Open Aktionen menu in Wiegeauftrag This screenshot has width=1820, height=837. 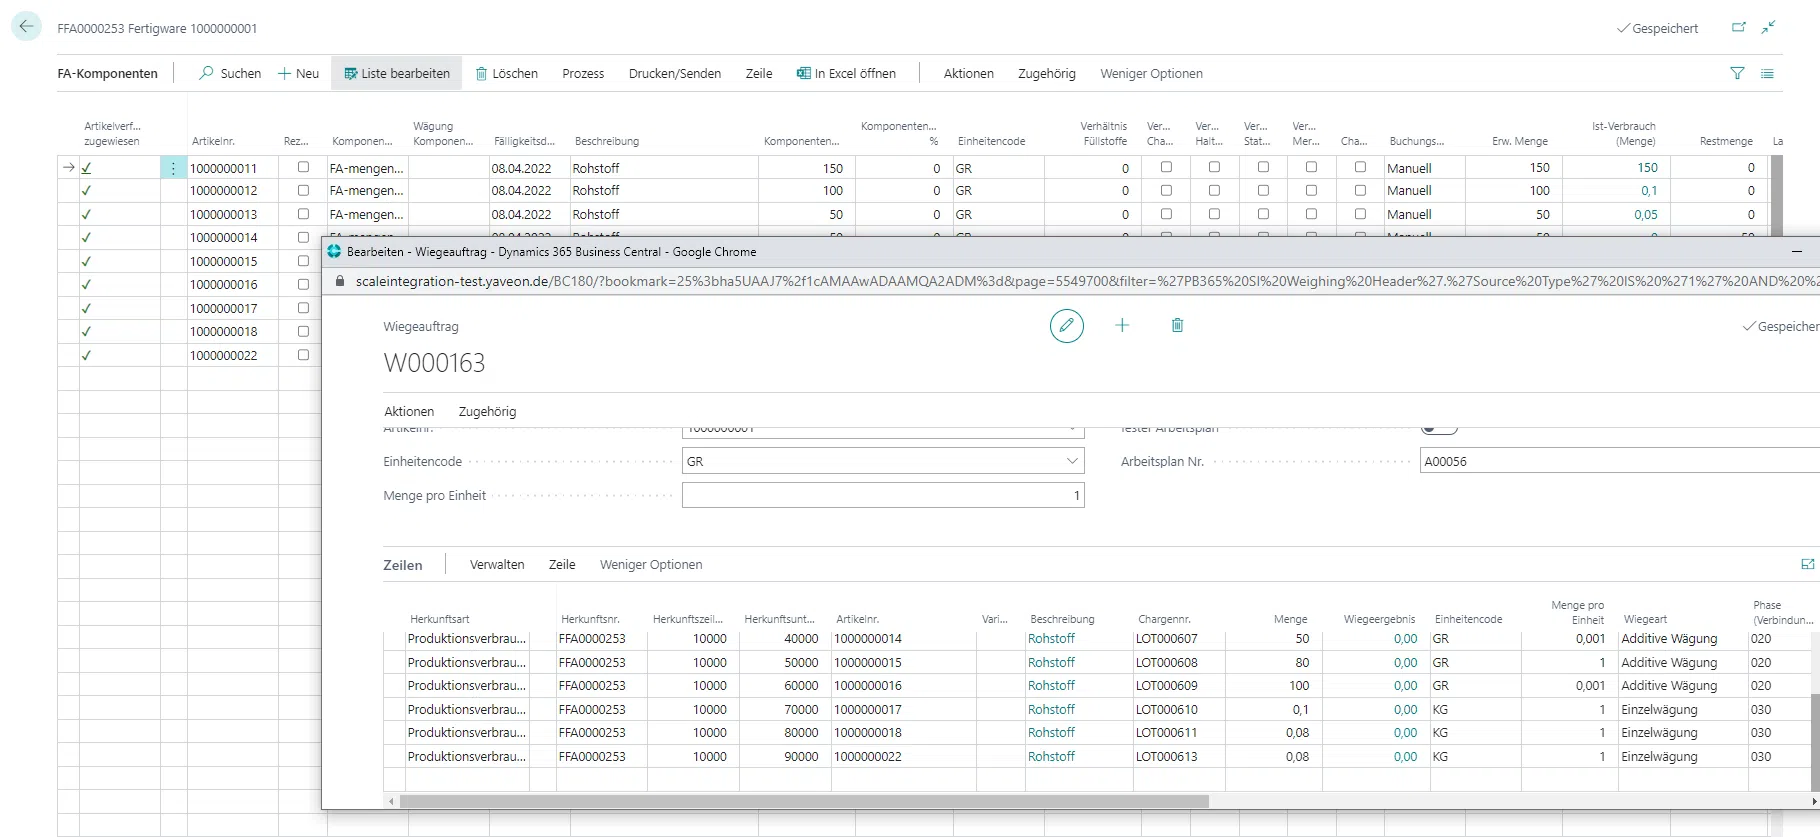[409, 411]
